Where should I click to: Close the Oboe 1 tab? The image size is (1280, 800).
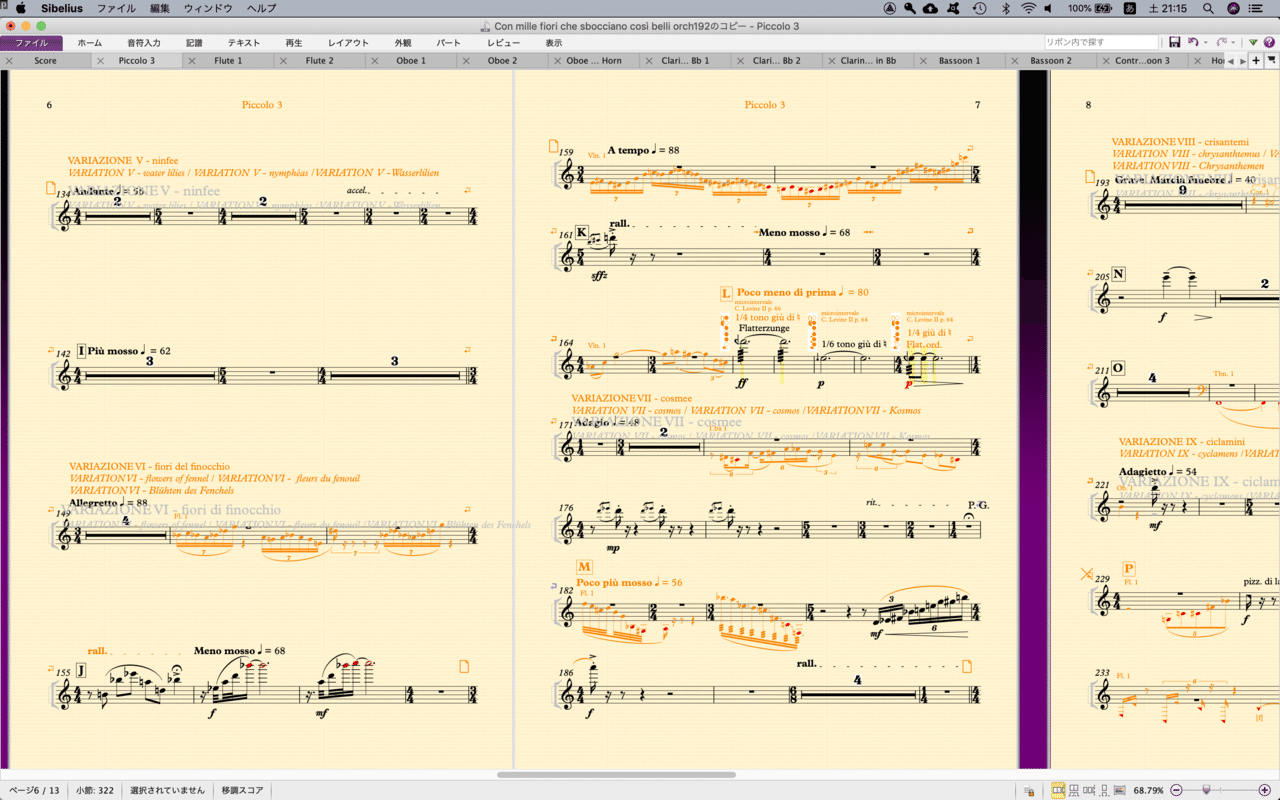point(376,61)
